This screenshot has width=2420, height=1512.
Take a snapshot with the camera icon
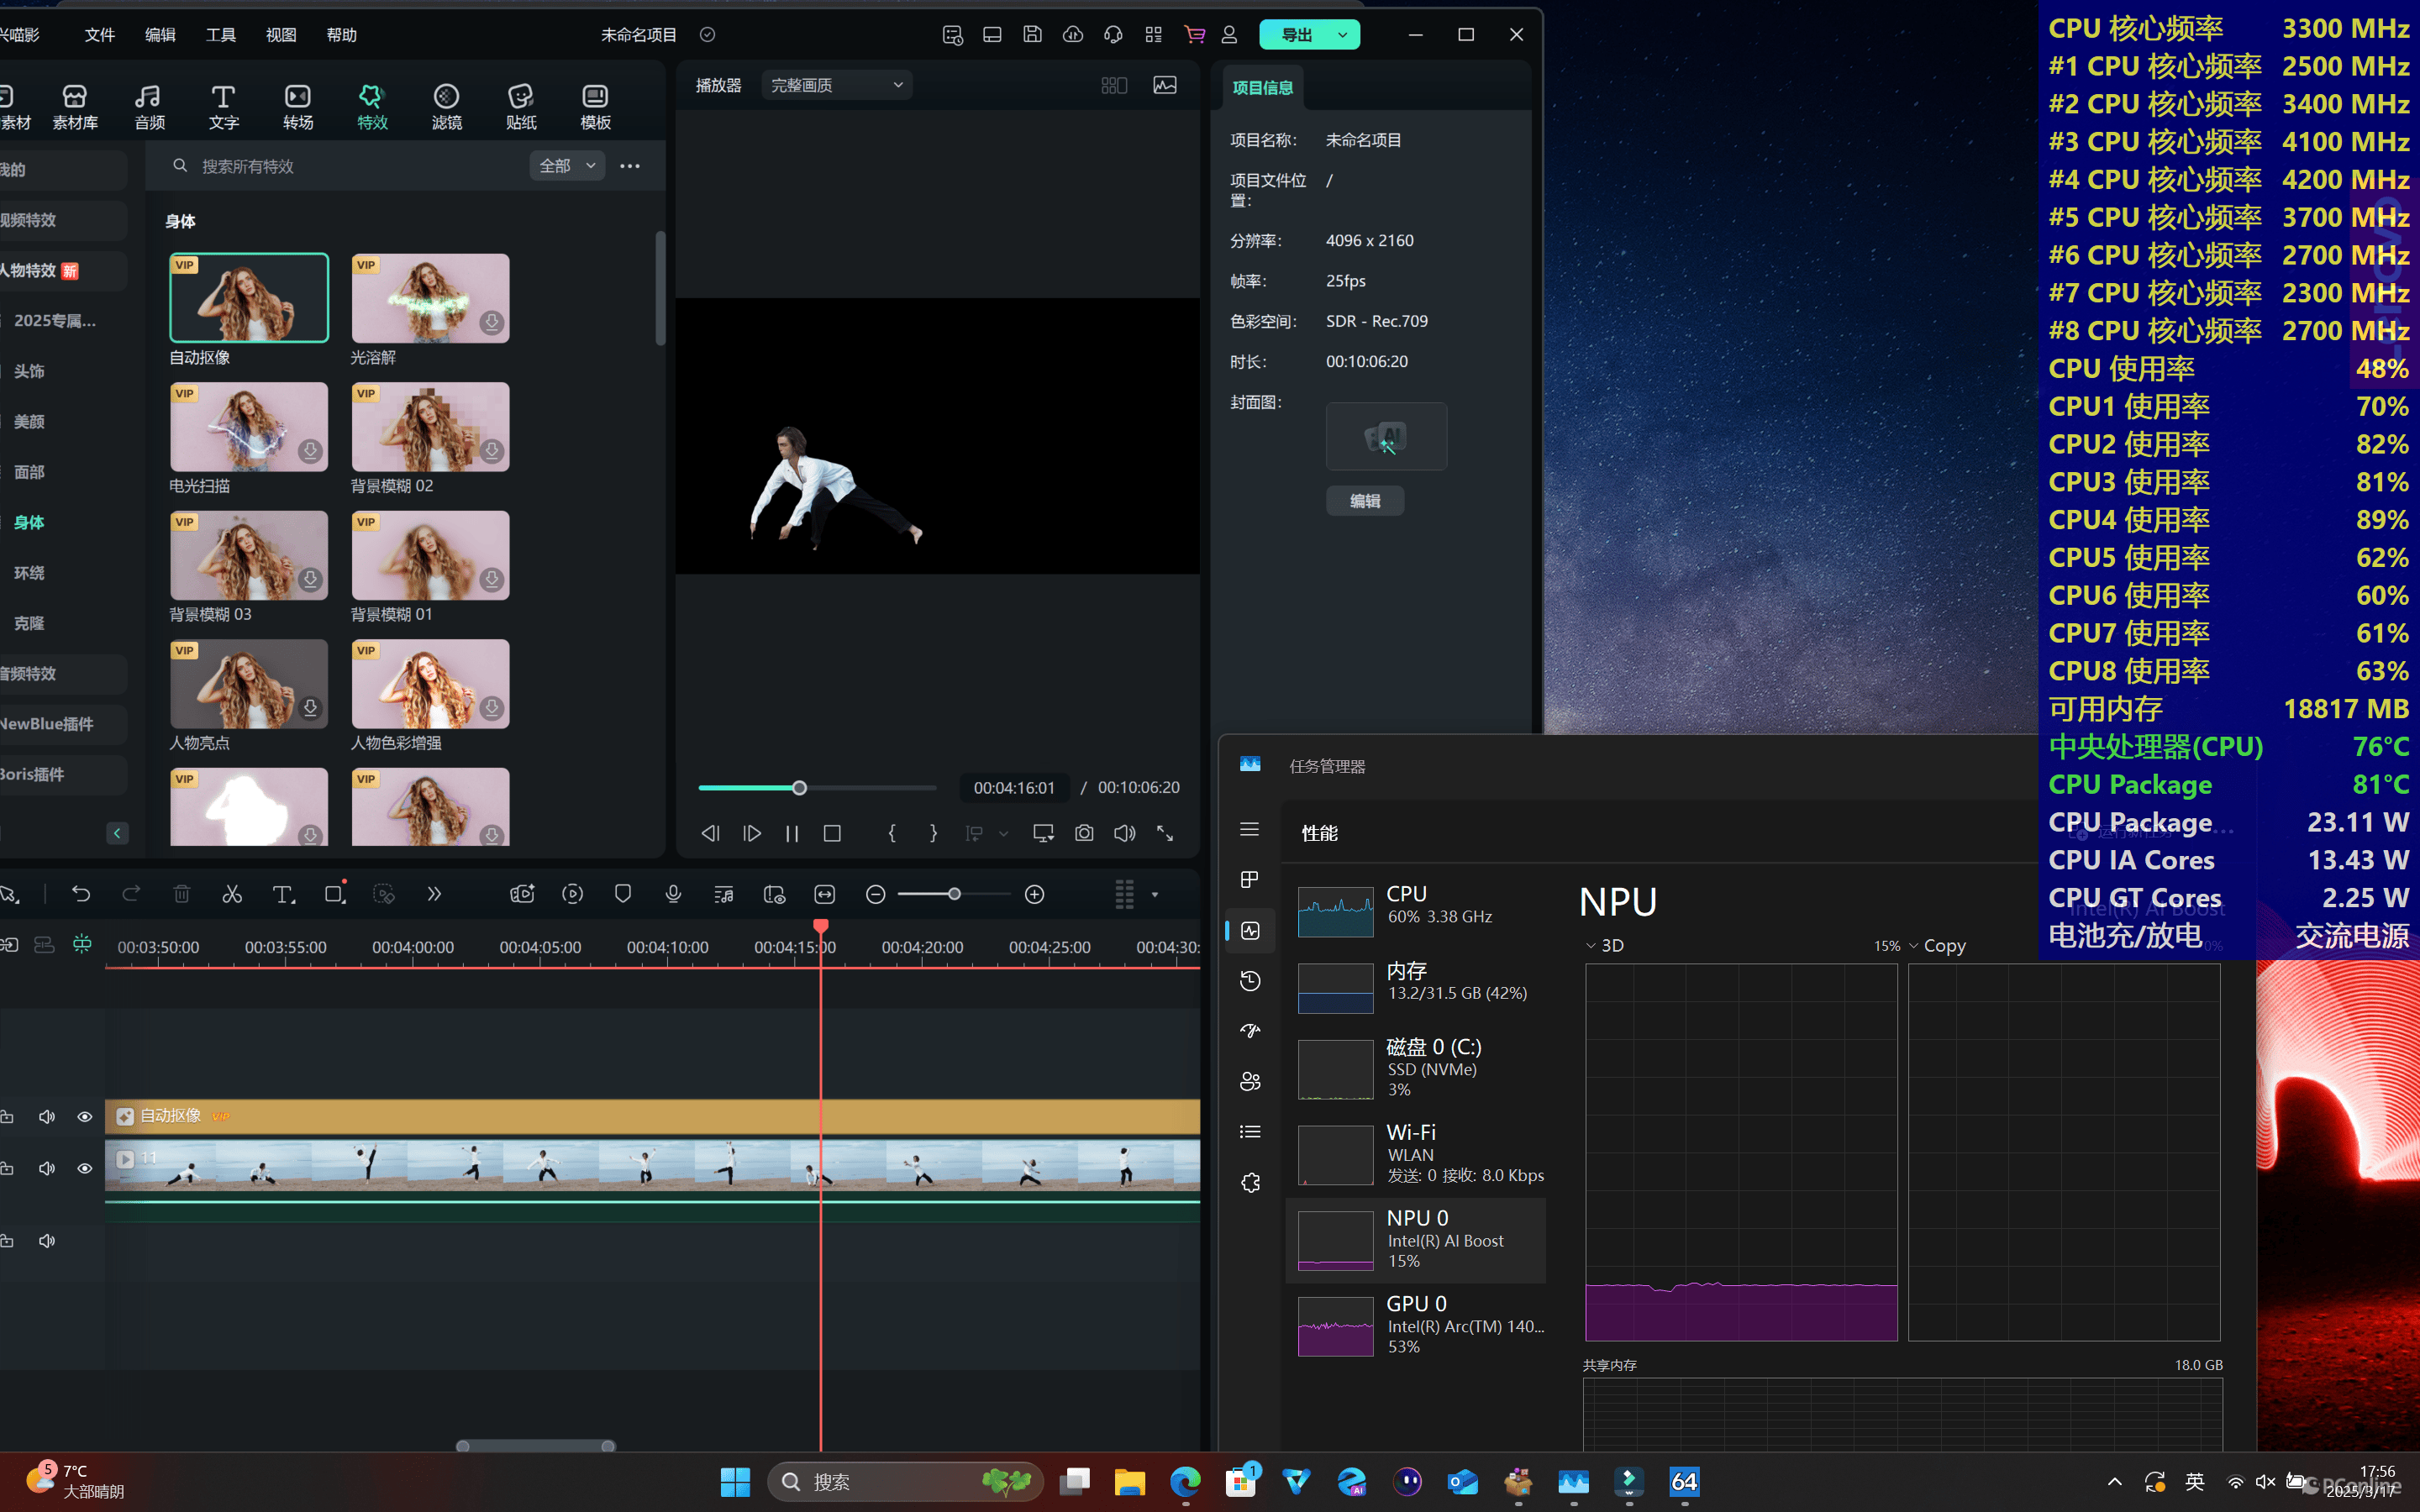tap(1084, 833)
